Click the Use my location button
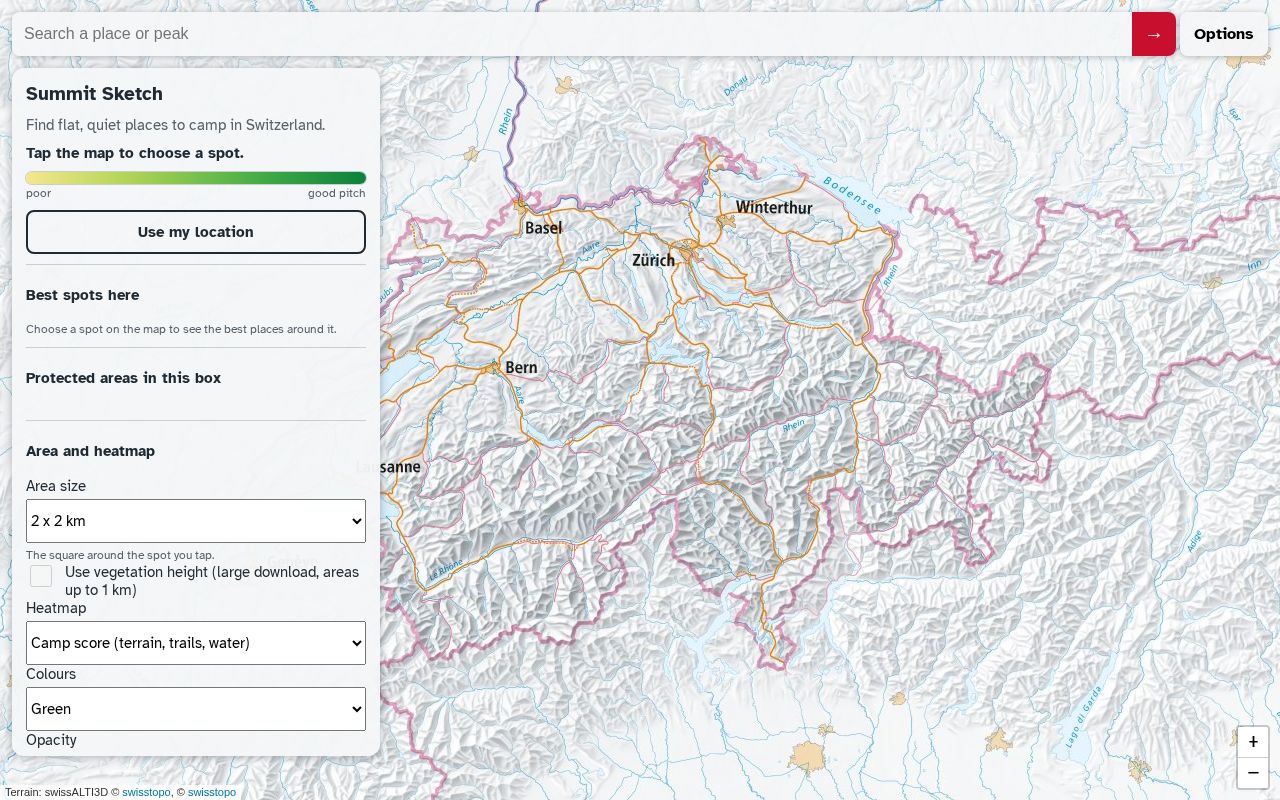Image resolution: width=1280 pixels, height=800 pixels. point(196,232)
